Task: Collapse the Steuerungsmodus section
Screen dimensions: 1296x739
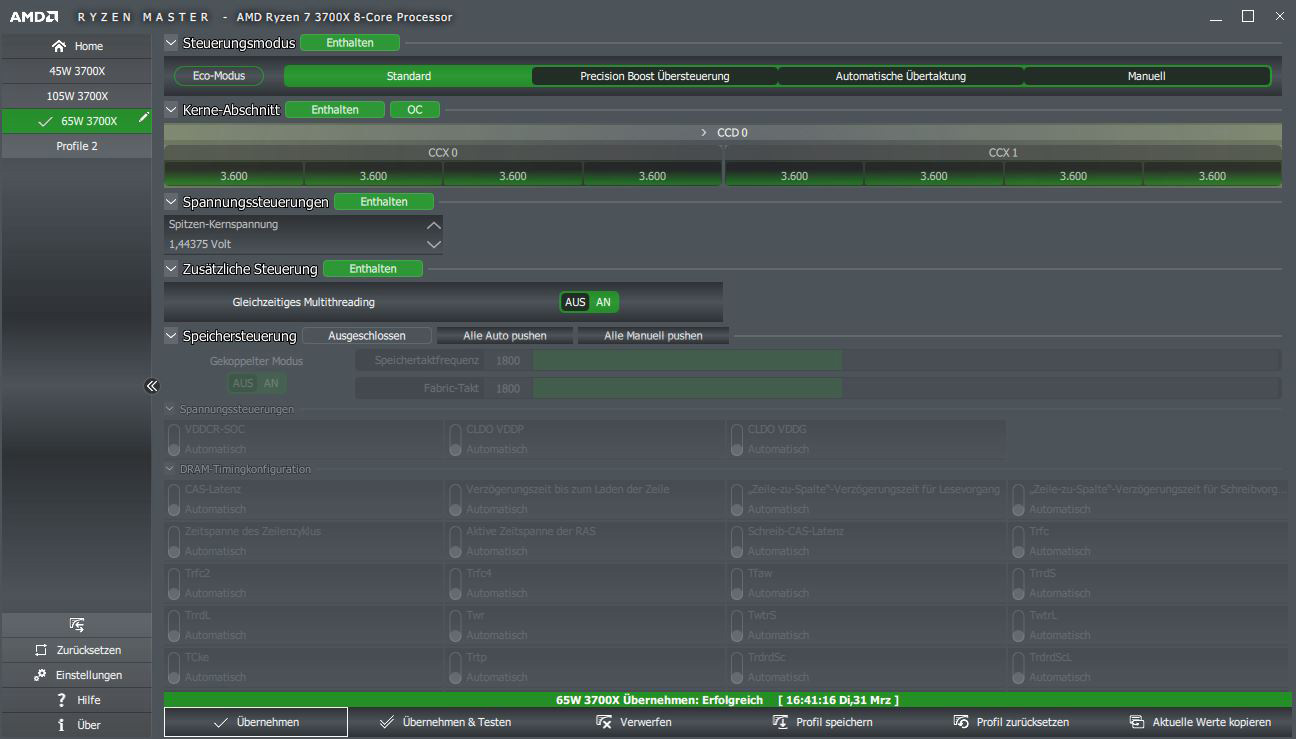Action: pyautogui.click(x=171, y=43)
